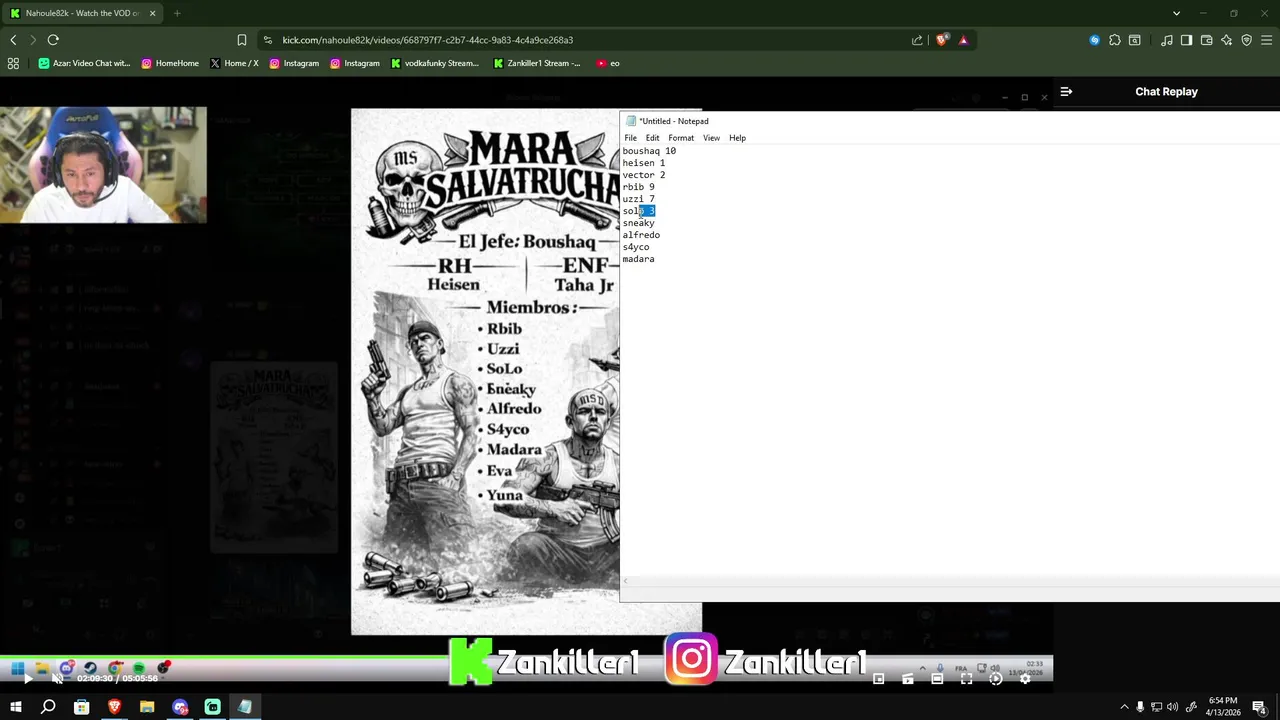1280x720 pixels.
Task: Open Notepad File menu
Action: pos(630,138)
